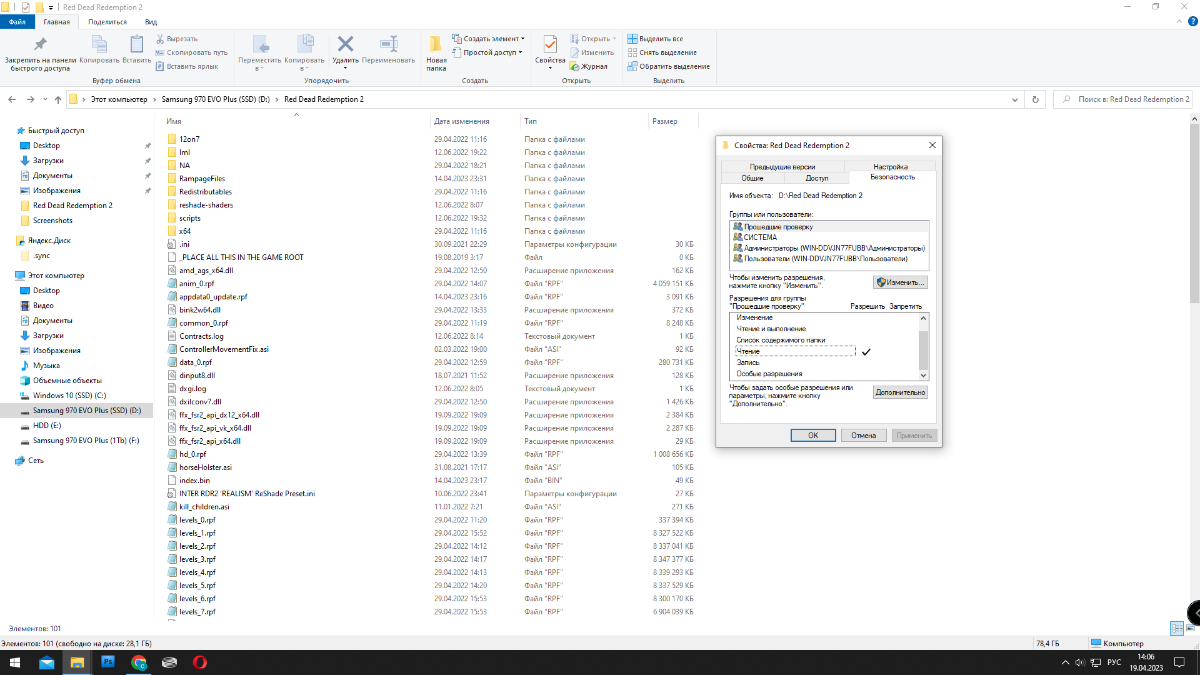Viewport: 1200px width, 675px height.
Task: Open the Вид ribbon tab
Action: pyautogui.click(x=150, y=21)
